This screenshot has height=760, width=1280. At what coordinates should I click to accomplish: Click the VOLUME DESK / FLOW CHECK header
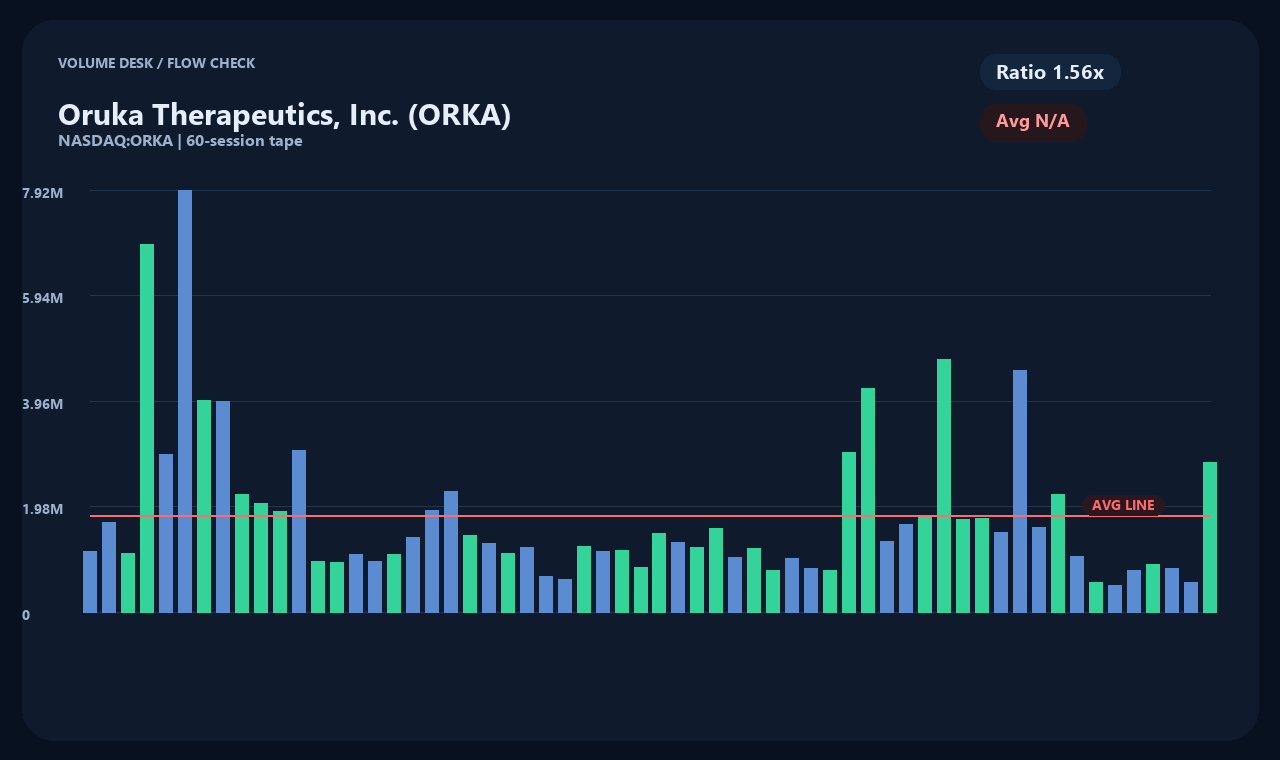[x=157, y=63]
